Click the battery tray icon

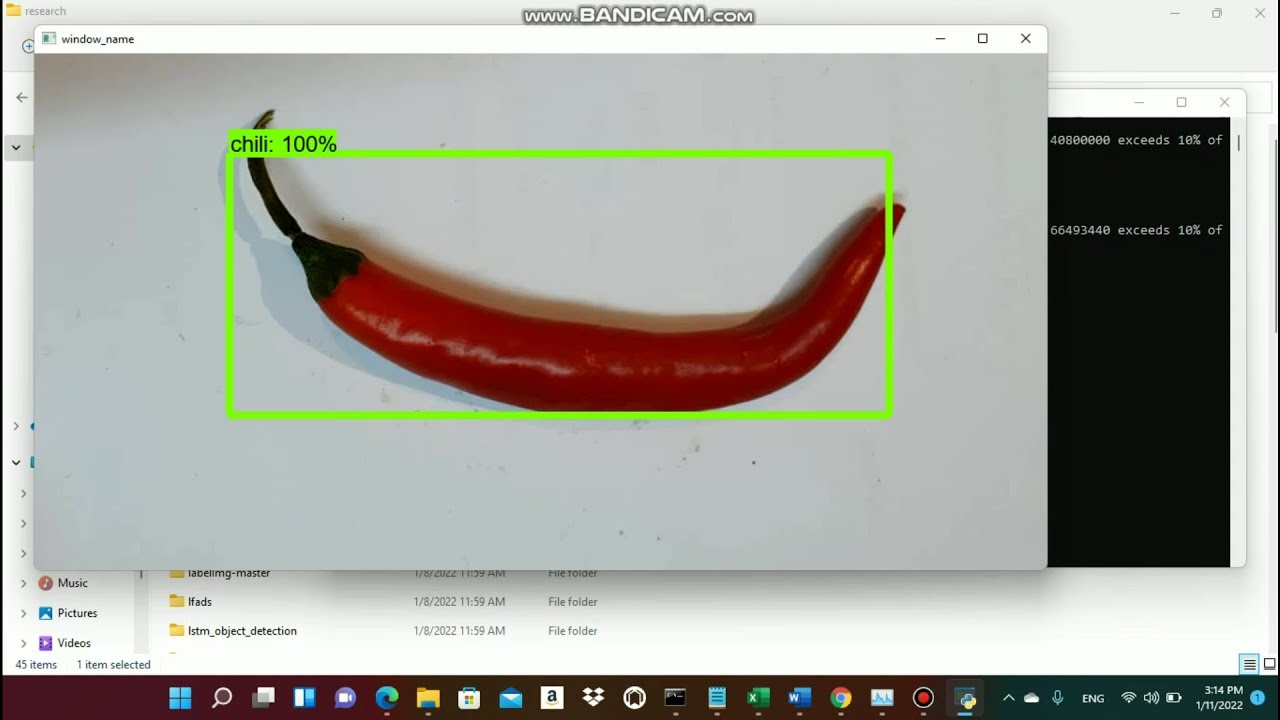point(1173,698)
